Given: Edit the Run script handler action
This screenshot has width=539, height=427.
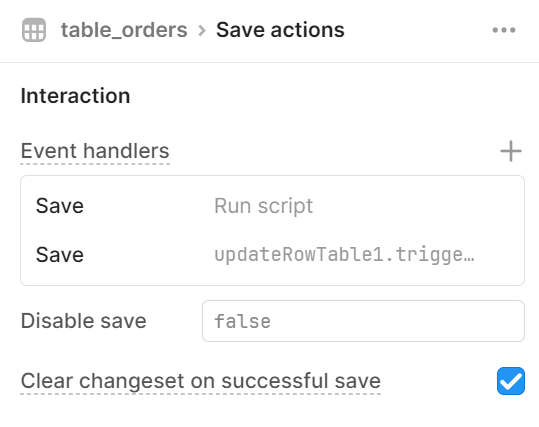Looking at the screenshot, I should (264, 206).
